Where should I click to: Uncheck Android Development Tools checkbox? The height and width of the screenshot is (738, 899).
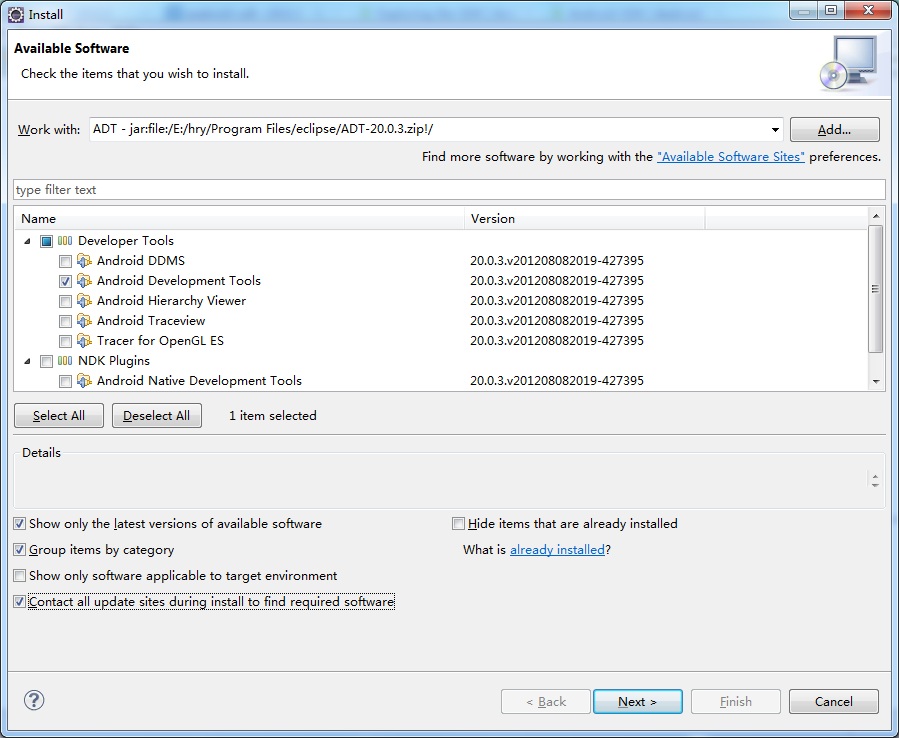point(65,281)
